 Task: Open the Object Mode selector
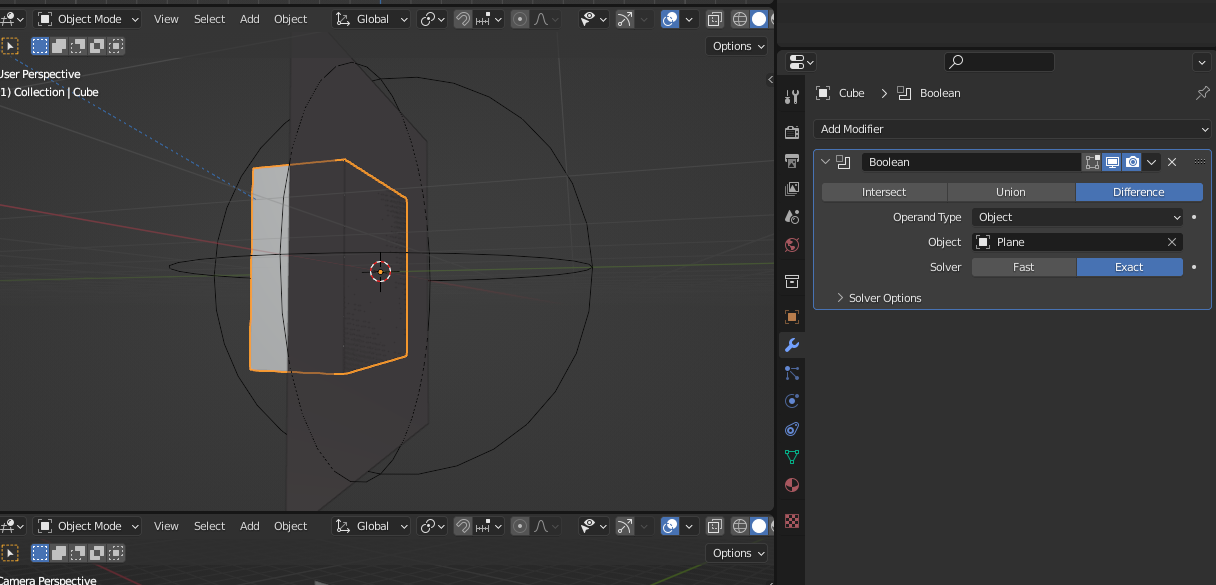pos(86,18)
